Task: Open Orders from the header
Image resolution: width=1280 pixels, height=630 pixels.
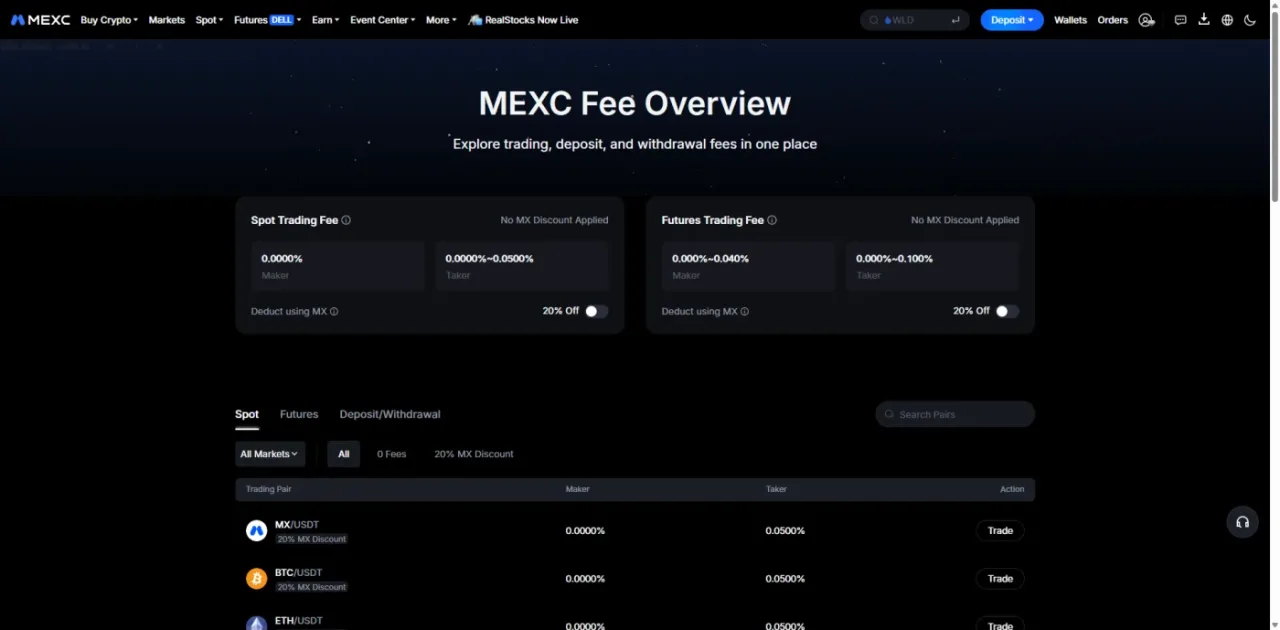Action: [1113, 20]
